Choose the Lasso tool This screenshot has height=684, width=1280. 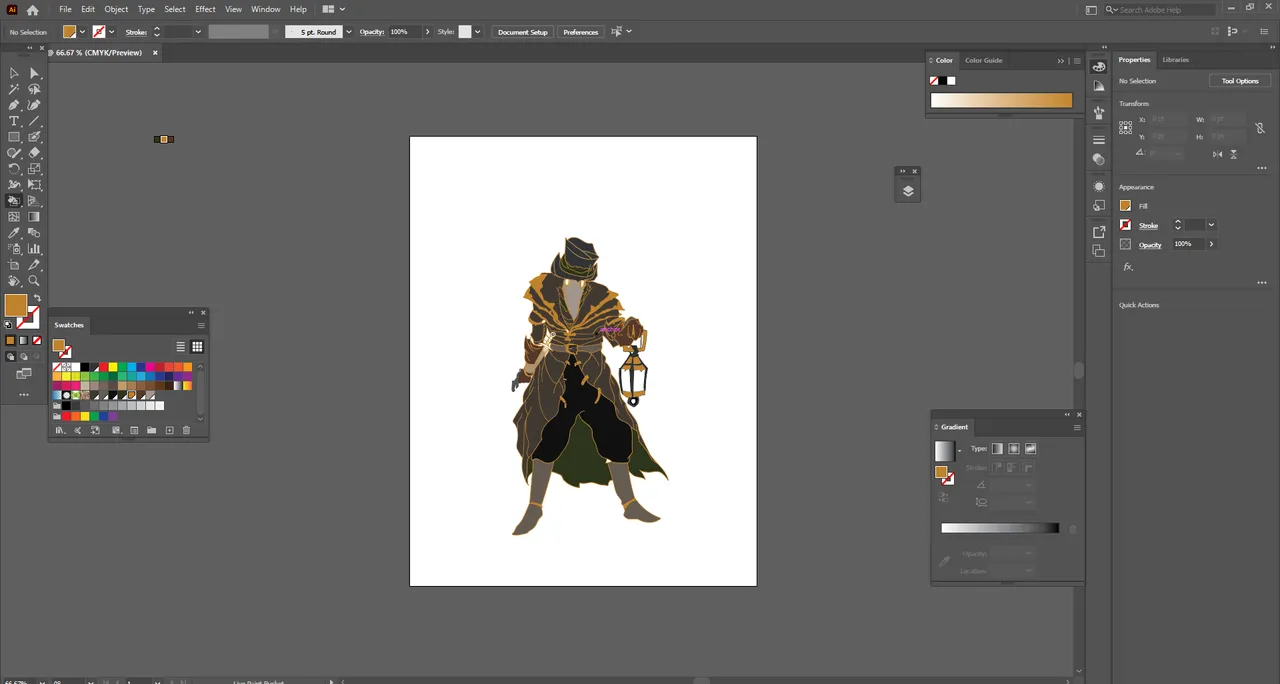click(34, 89)
